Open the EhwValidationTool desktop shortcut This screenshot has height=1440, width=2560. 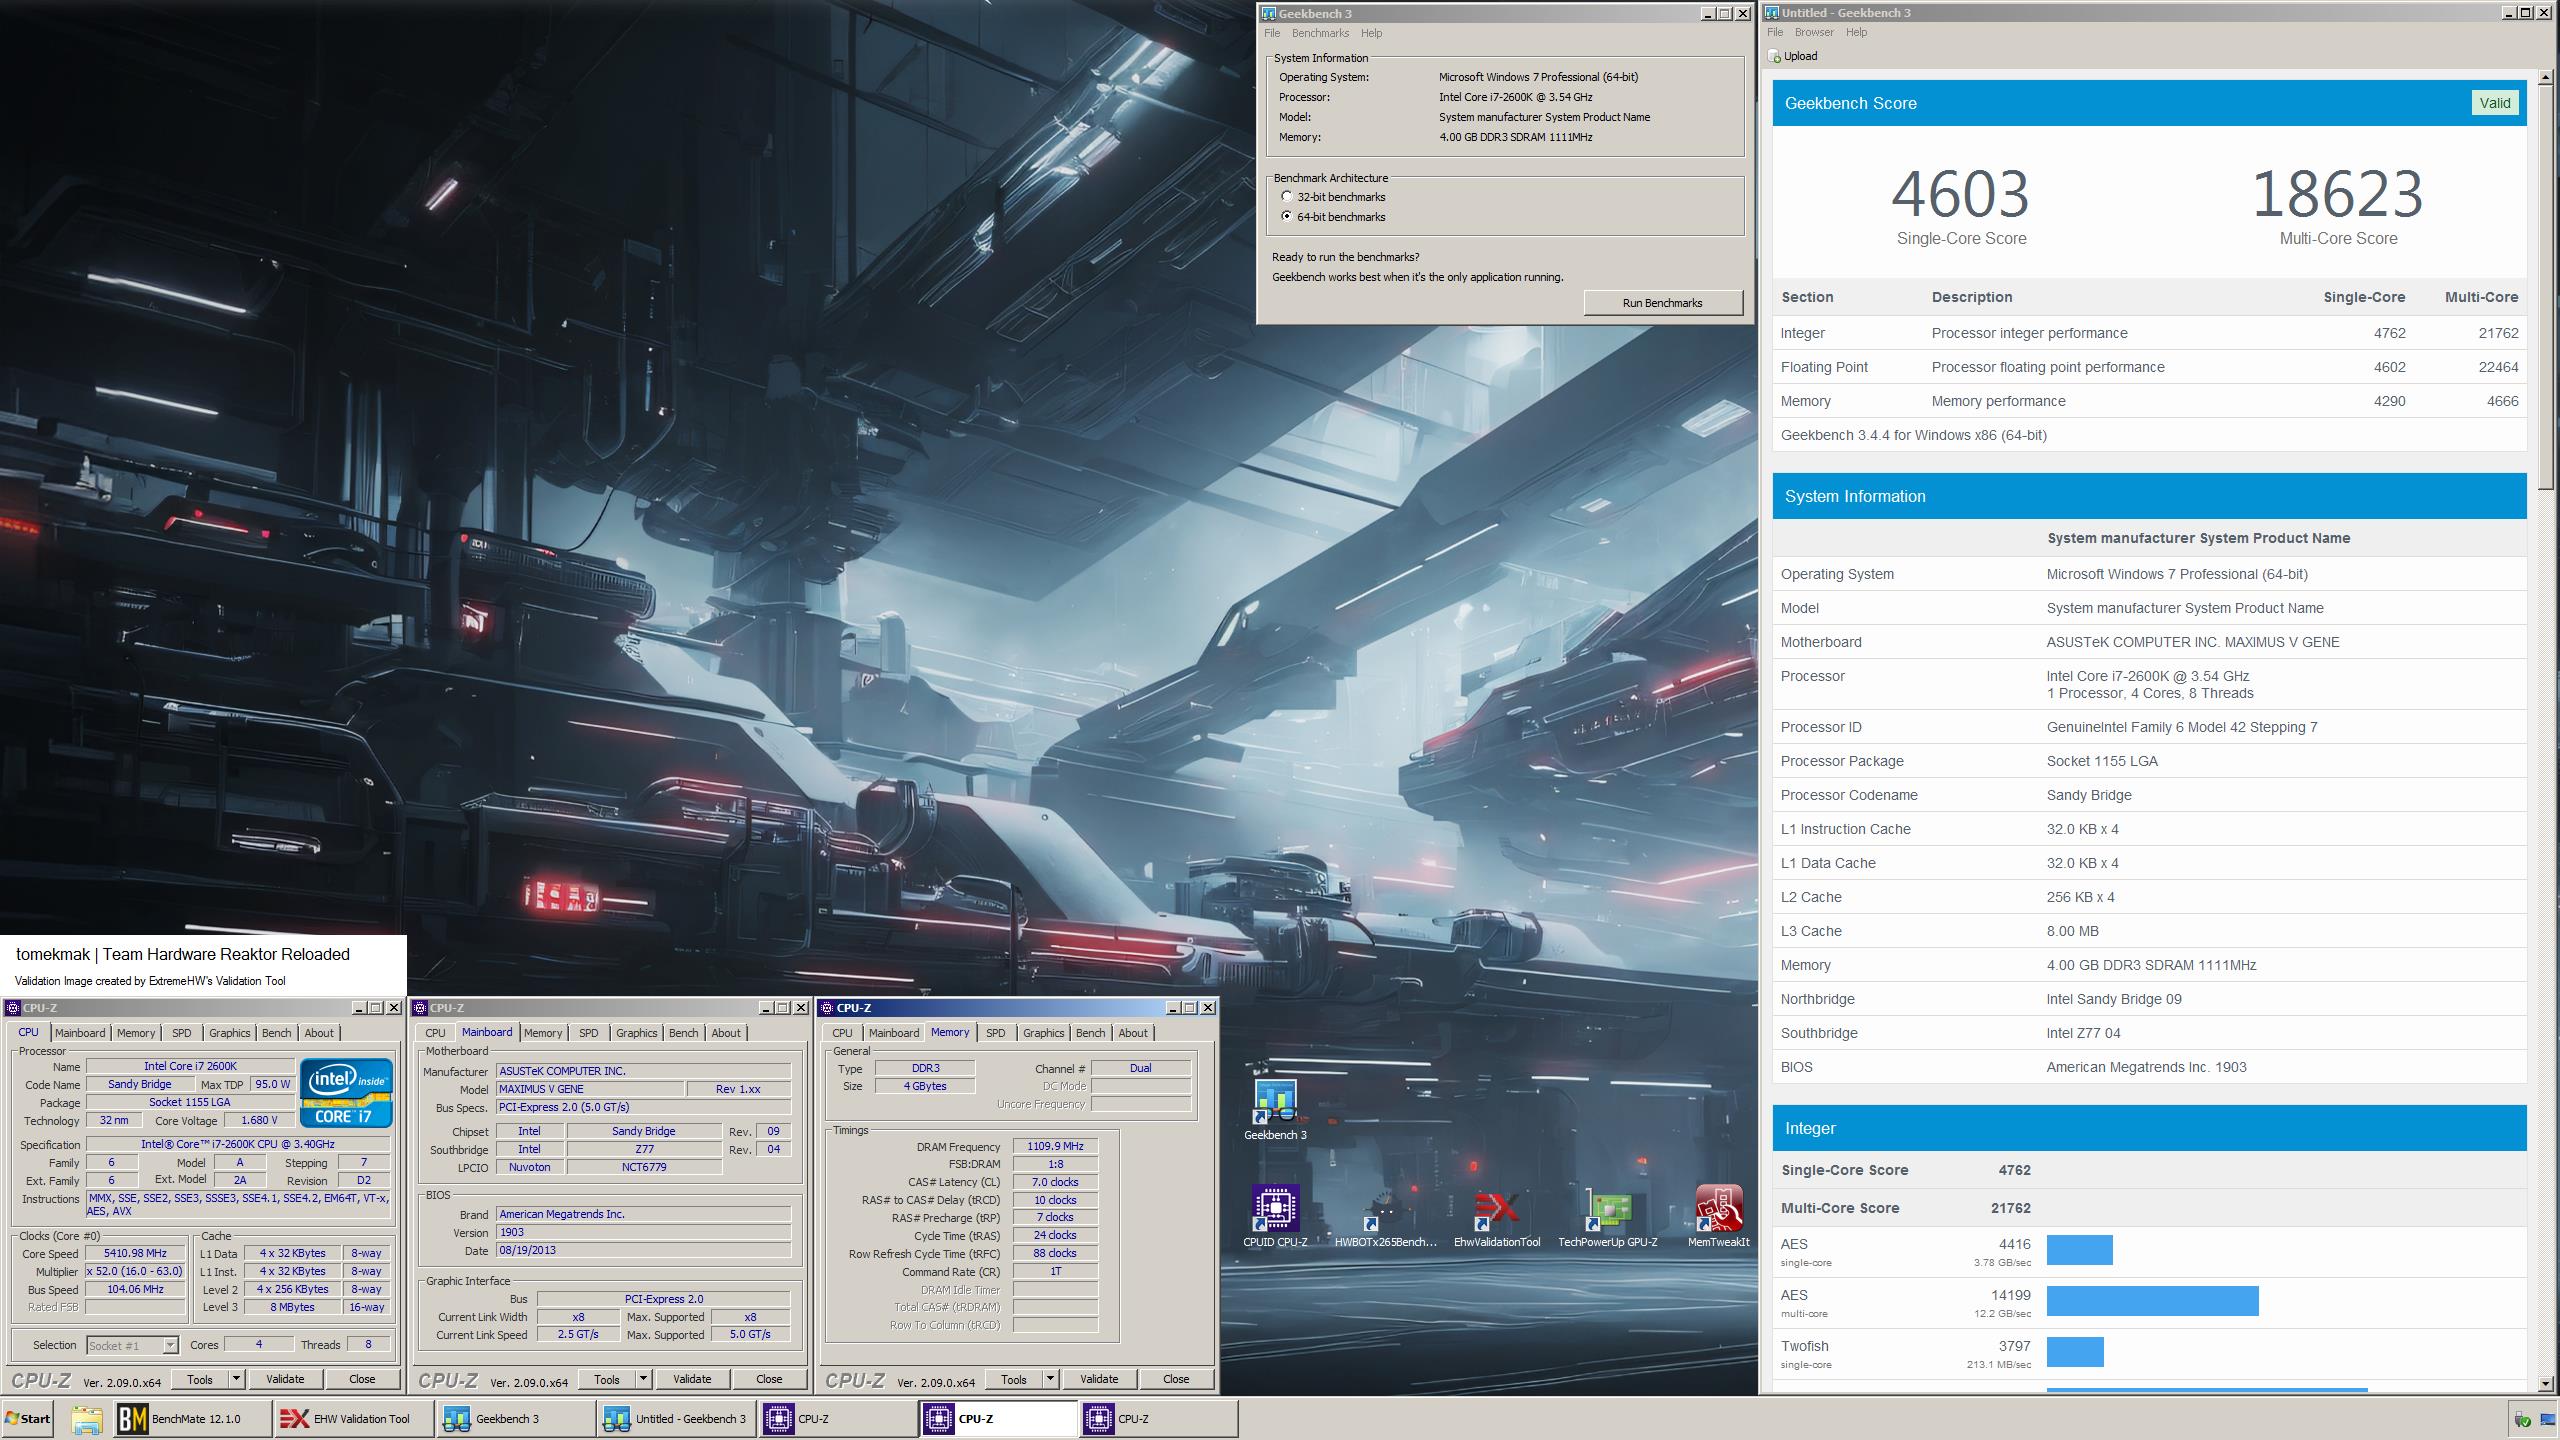coord(1496,1217)
